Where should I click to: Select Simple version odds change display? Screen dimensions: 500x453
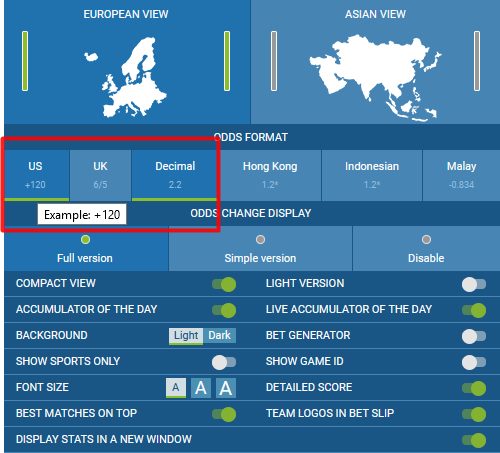pos(260,249)
